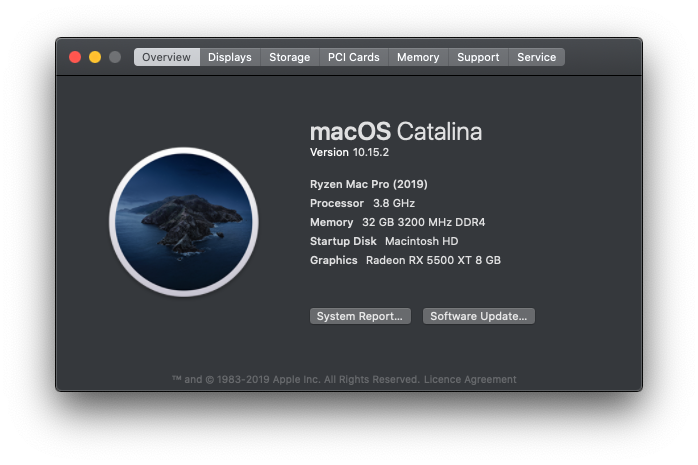The width and height of the screenshot is (698, 465).
Task: Switch to the Service tab
Action: tap(536, 57)
